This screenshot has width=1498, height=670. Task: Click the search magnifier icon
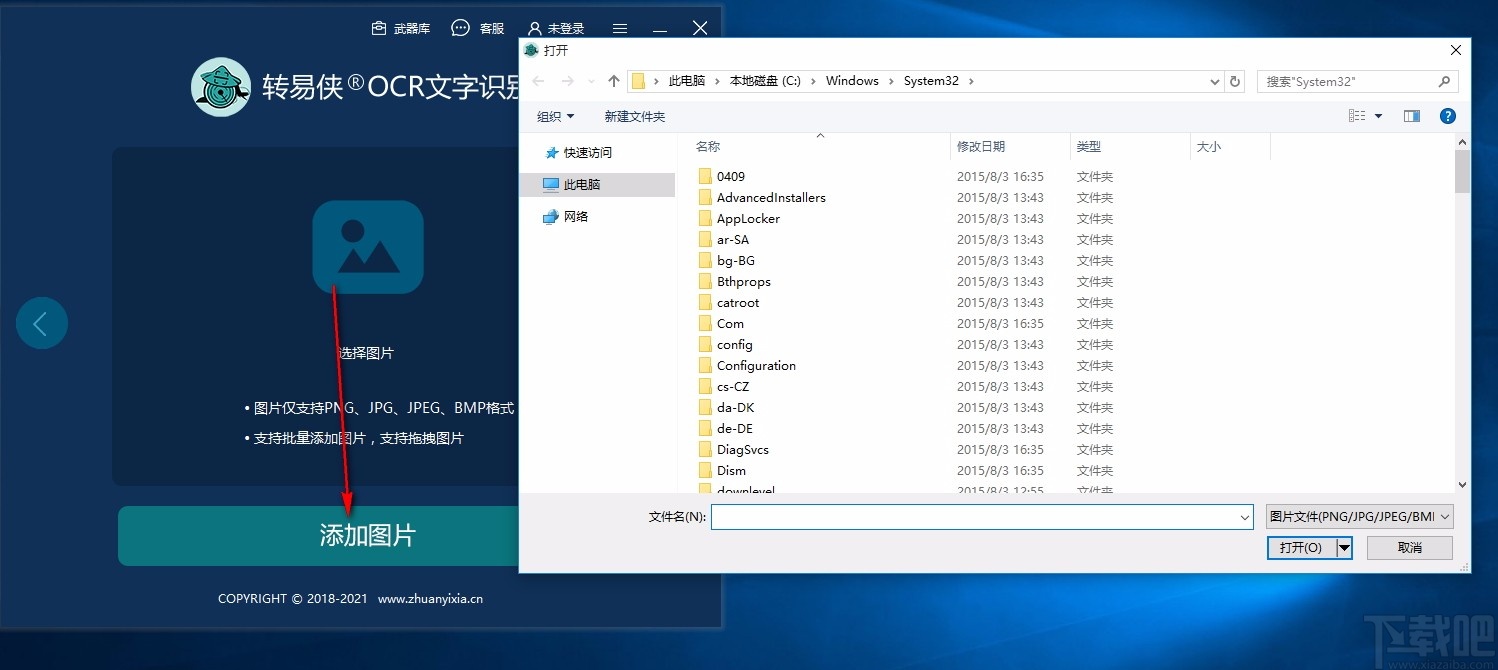(1444, 81)
